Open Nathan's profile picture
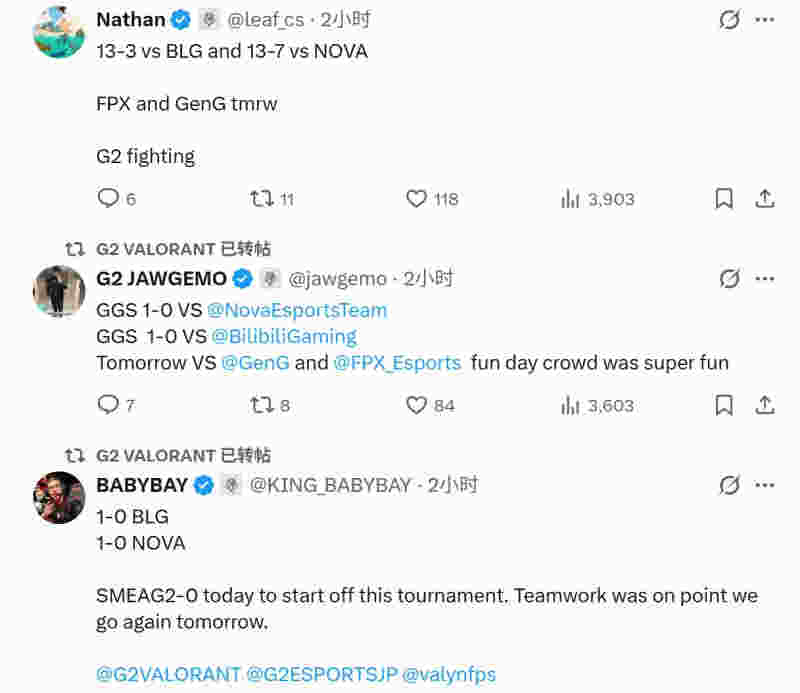800x693 pixels. (x=59, y=32)
